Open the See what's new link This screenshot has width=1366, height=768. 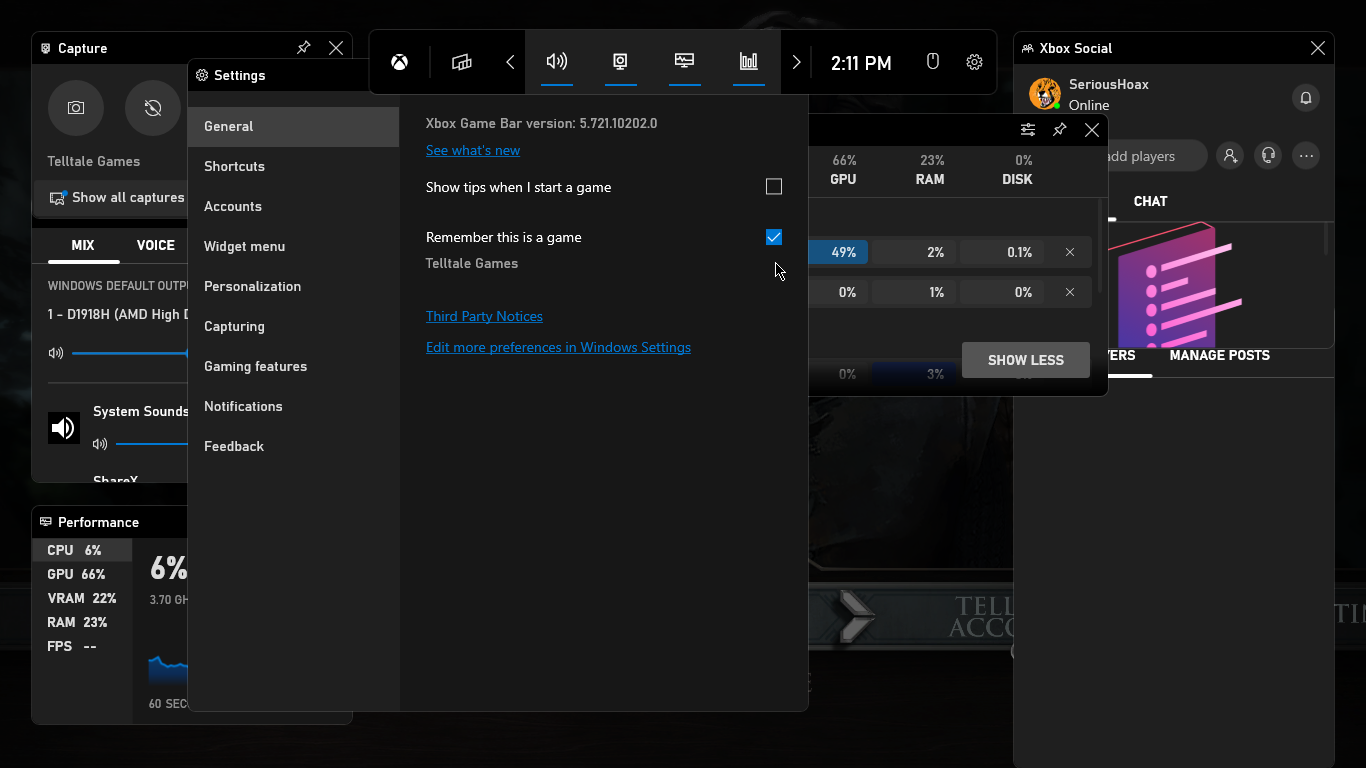pos(473,150)
